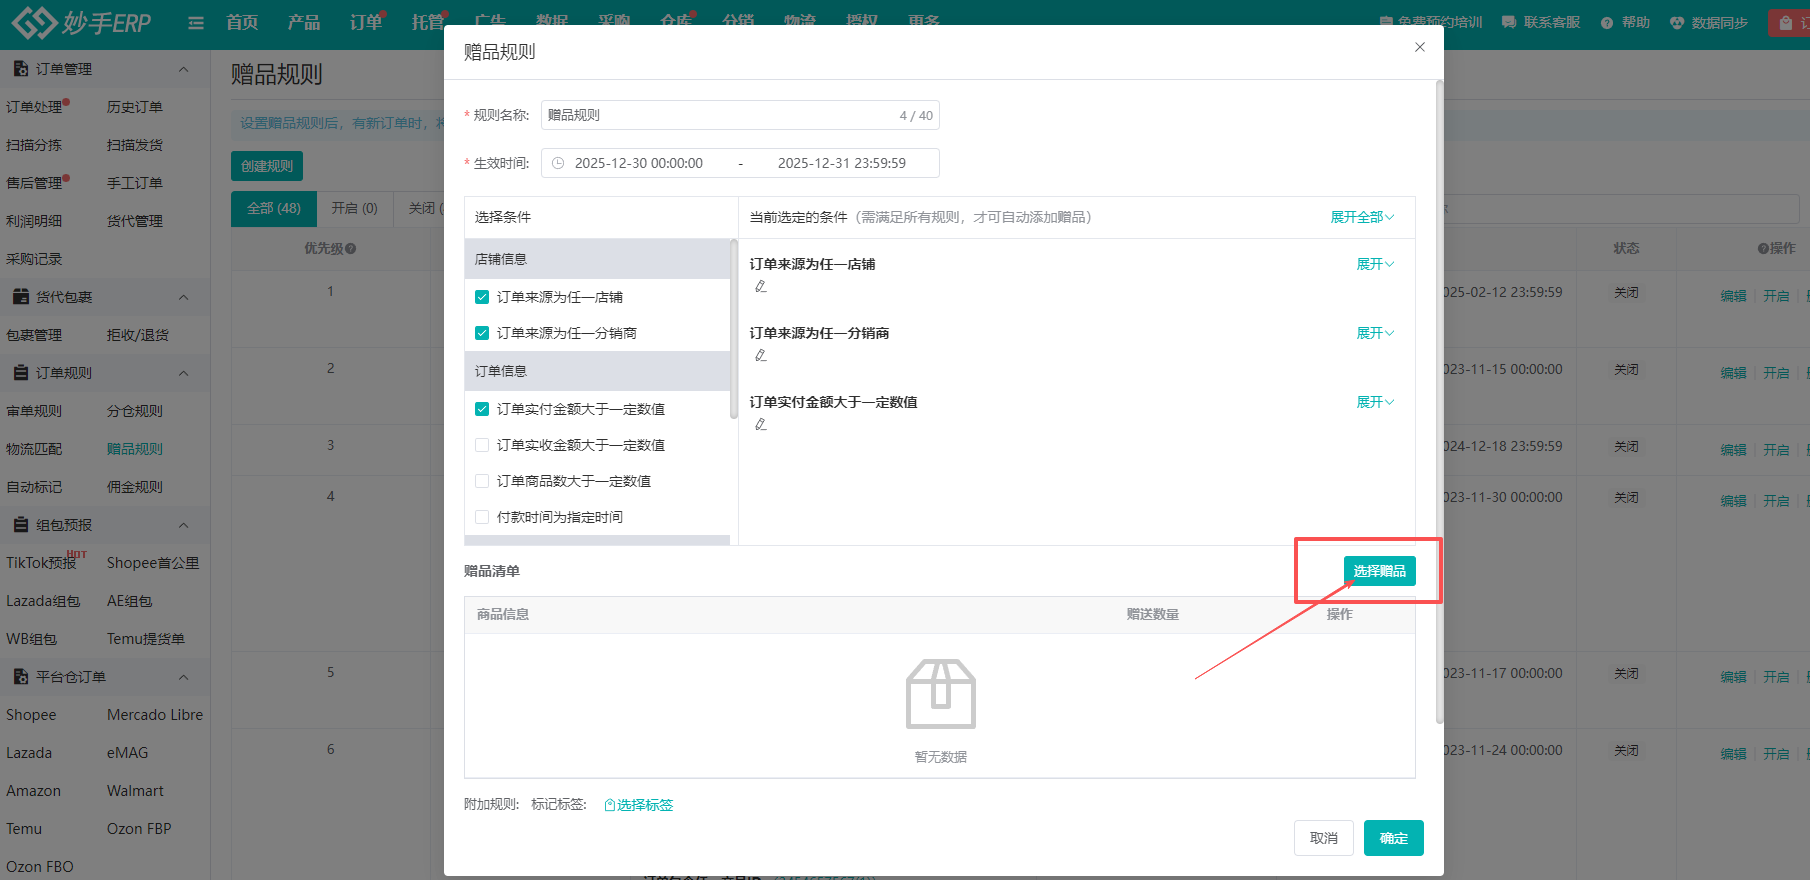Uncheck 订单实付金额大于一定数值 checkbox
Viewport: 1810px width, 880px height.
tap(482, 409)
